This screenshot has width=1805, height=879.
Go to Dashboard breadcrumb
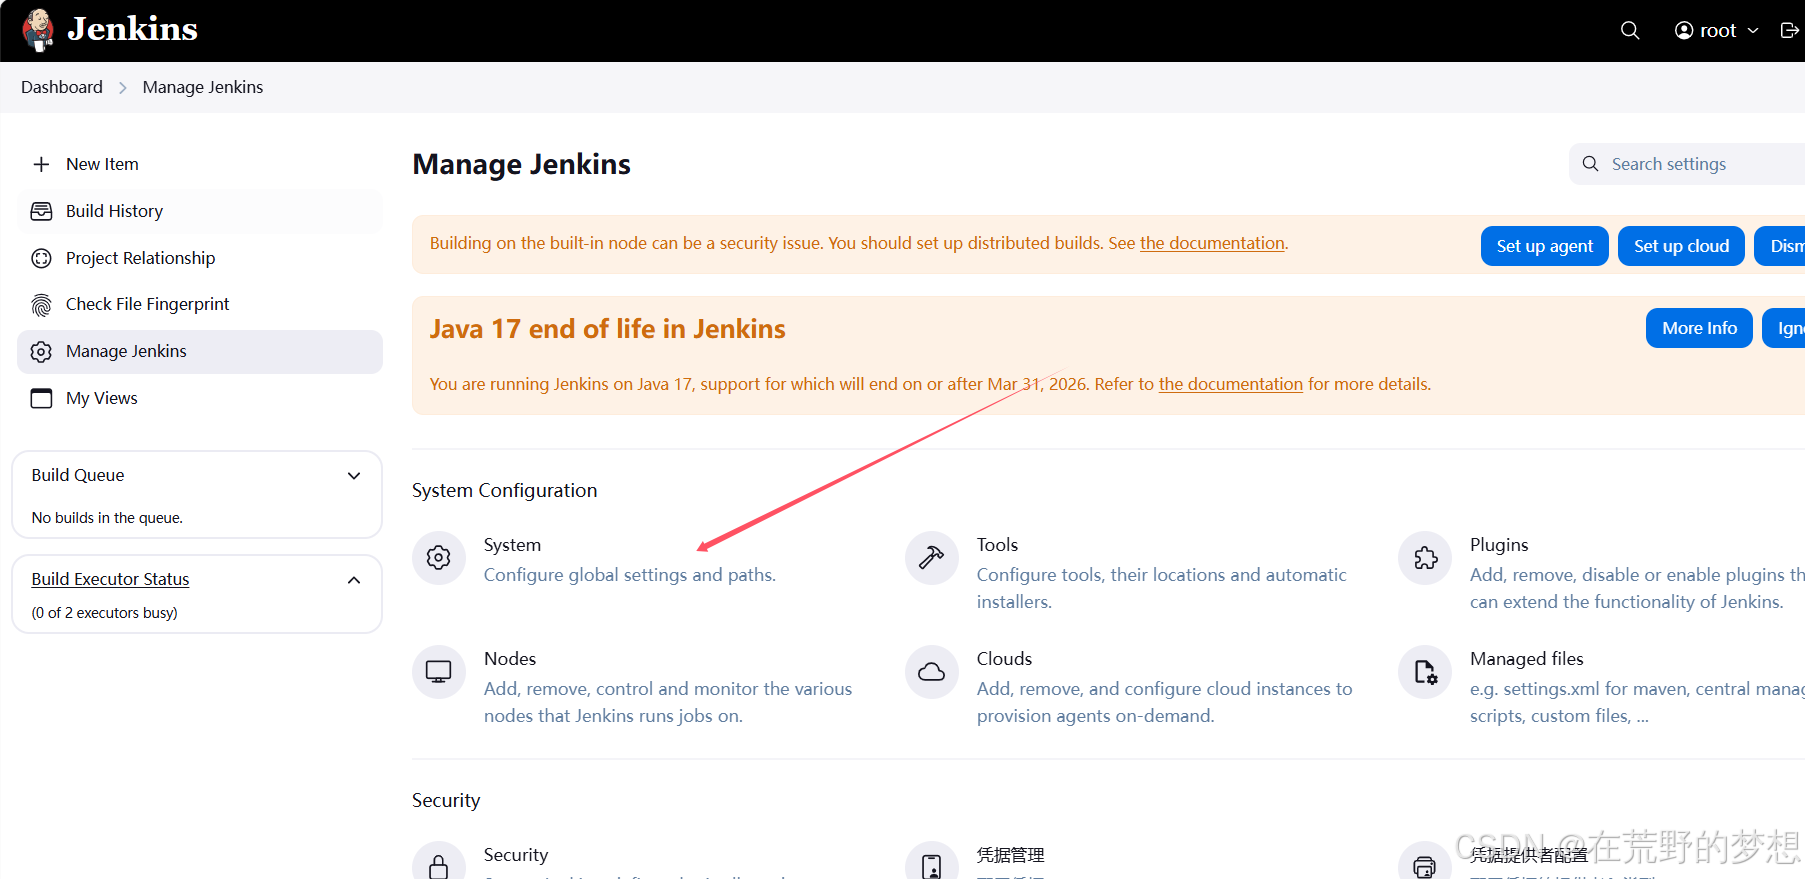62,87
